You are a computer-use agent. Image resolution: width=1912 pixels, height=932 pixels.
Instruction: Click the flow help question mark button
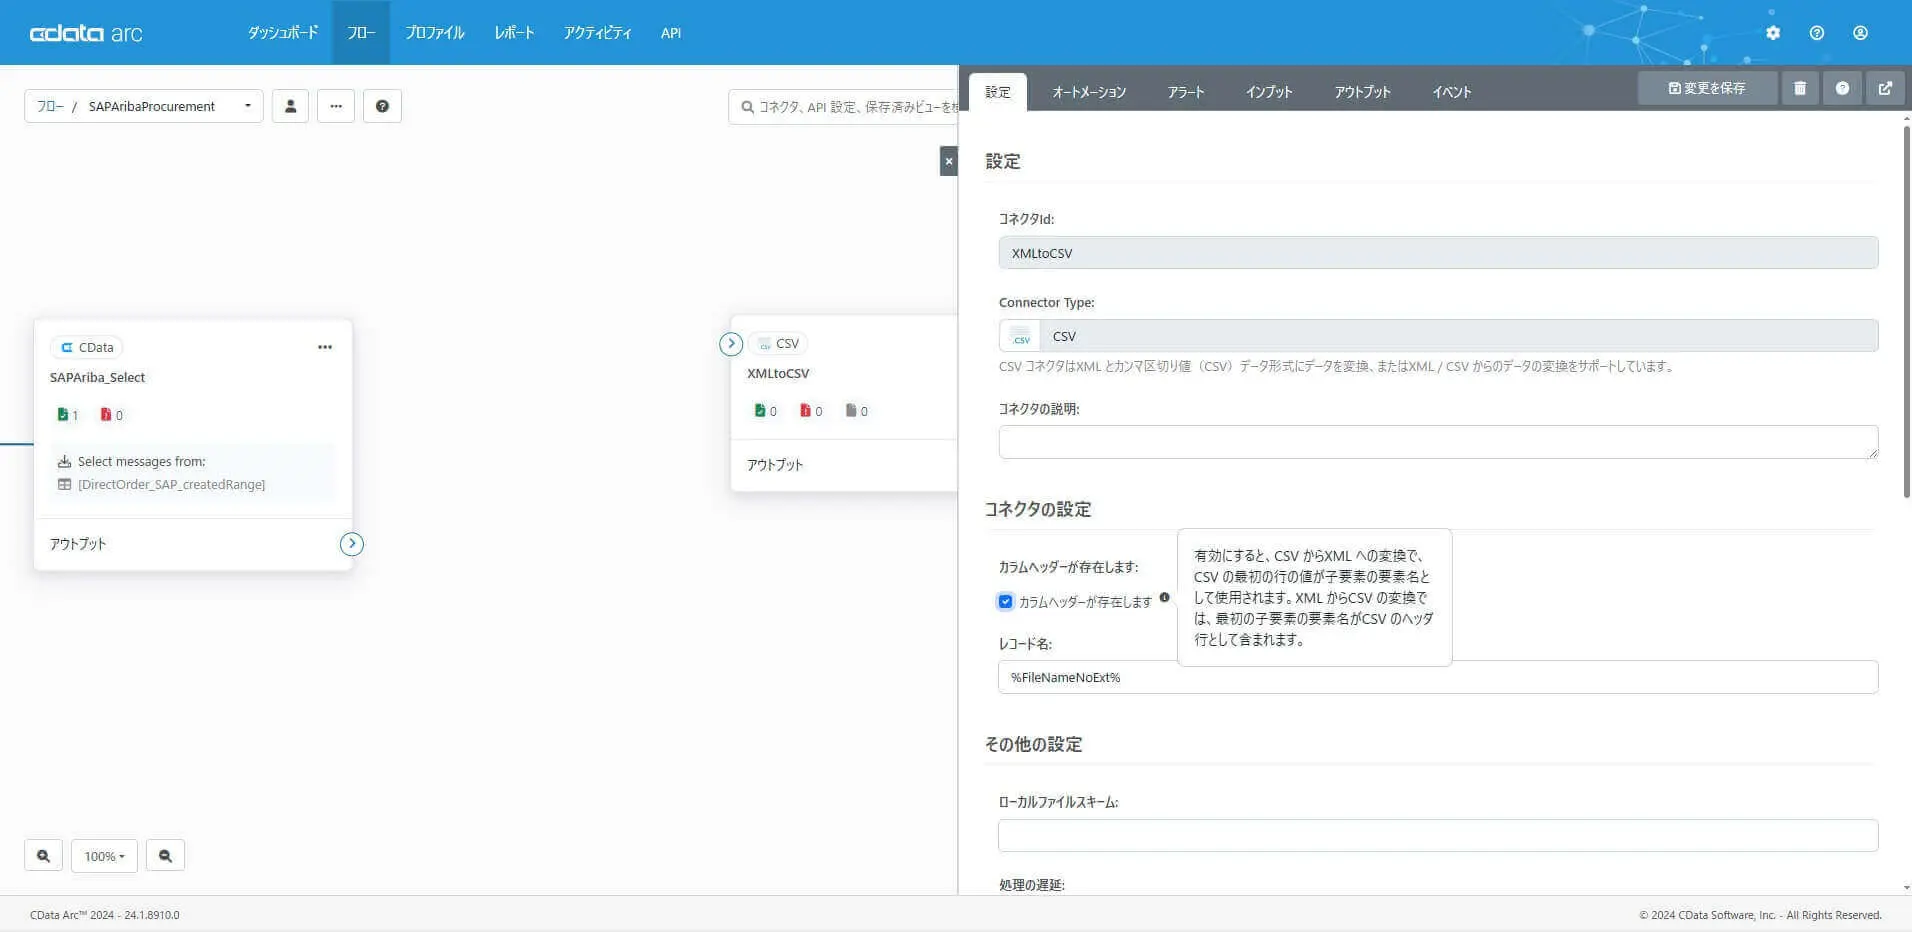point(382,106)
